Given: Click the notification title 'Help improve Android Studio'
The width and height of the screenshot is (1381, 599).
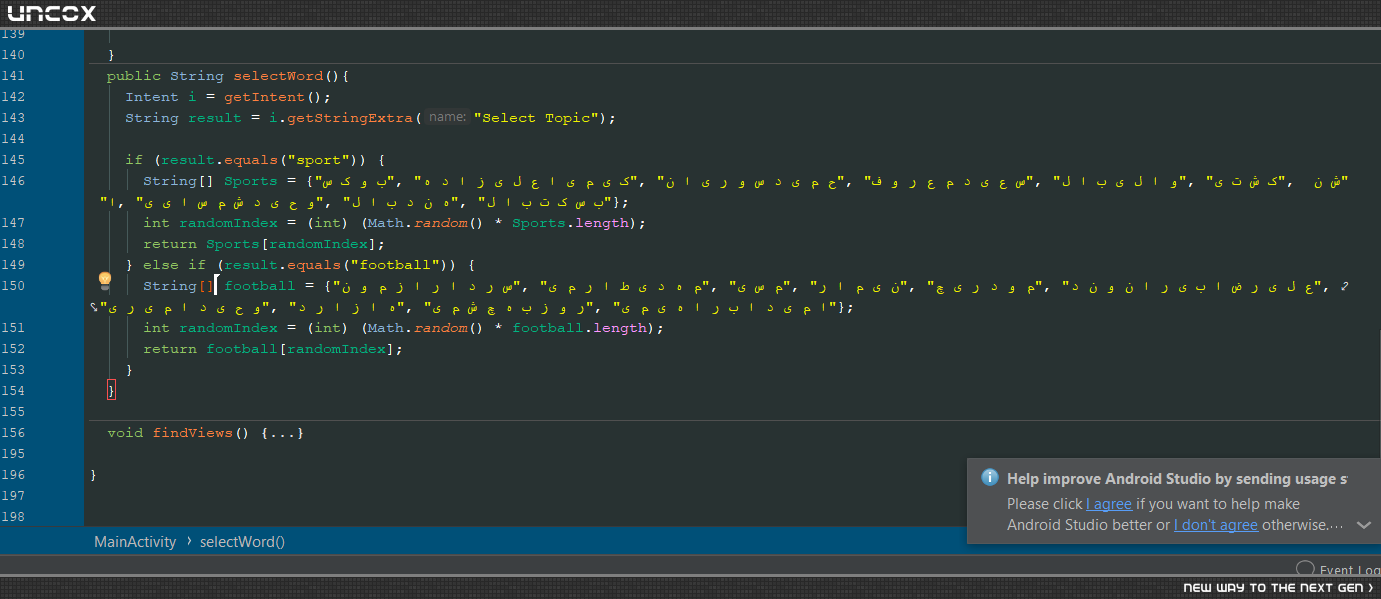Looking at the screenshot, I should [1177, 479].
